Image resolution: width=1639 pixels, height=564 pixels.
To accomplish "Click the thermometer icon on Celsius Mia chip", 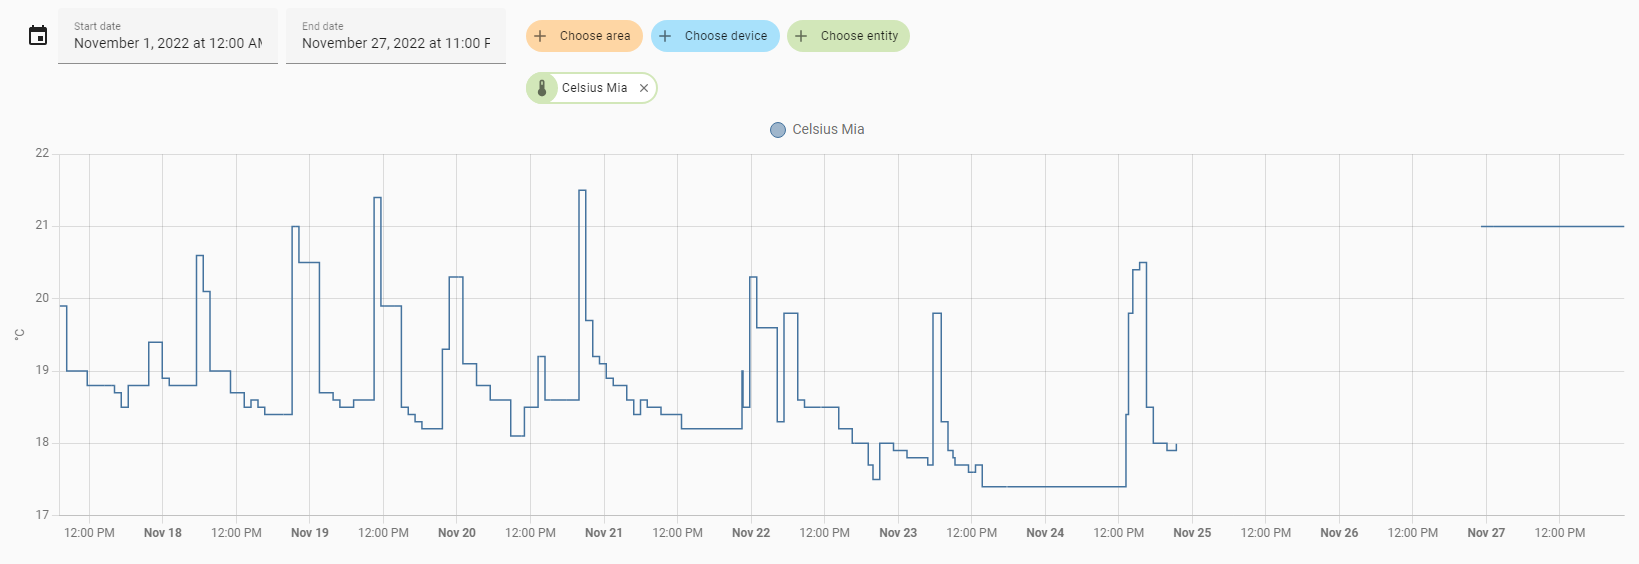I will click(x=542, y=88).
